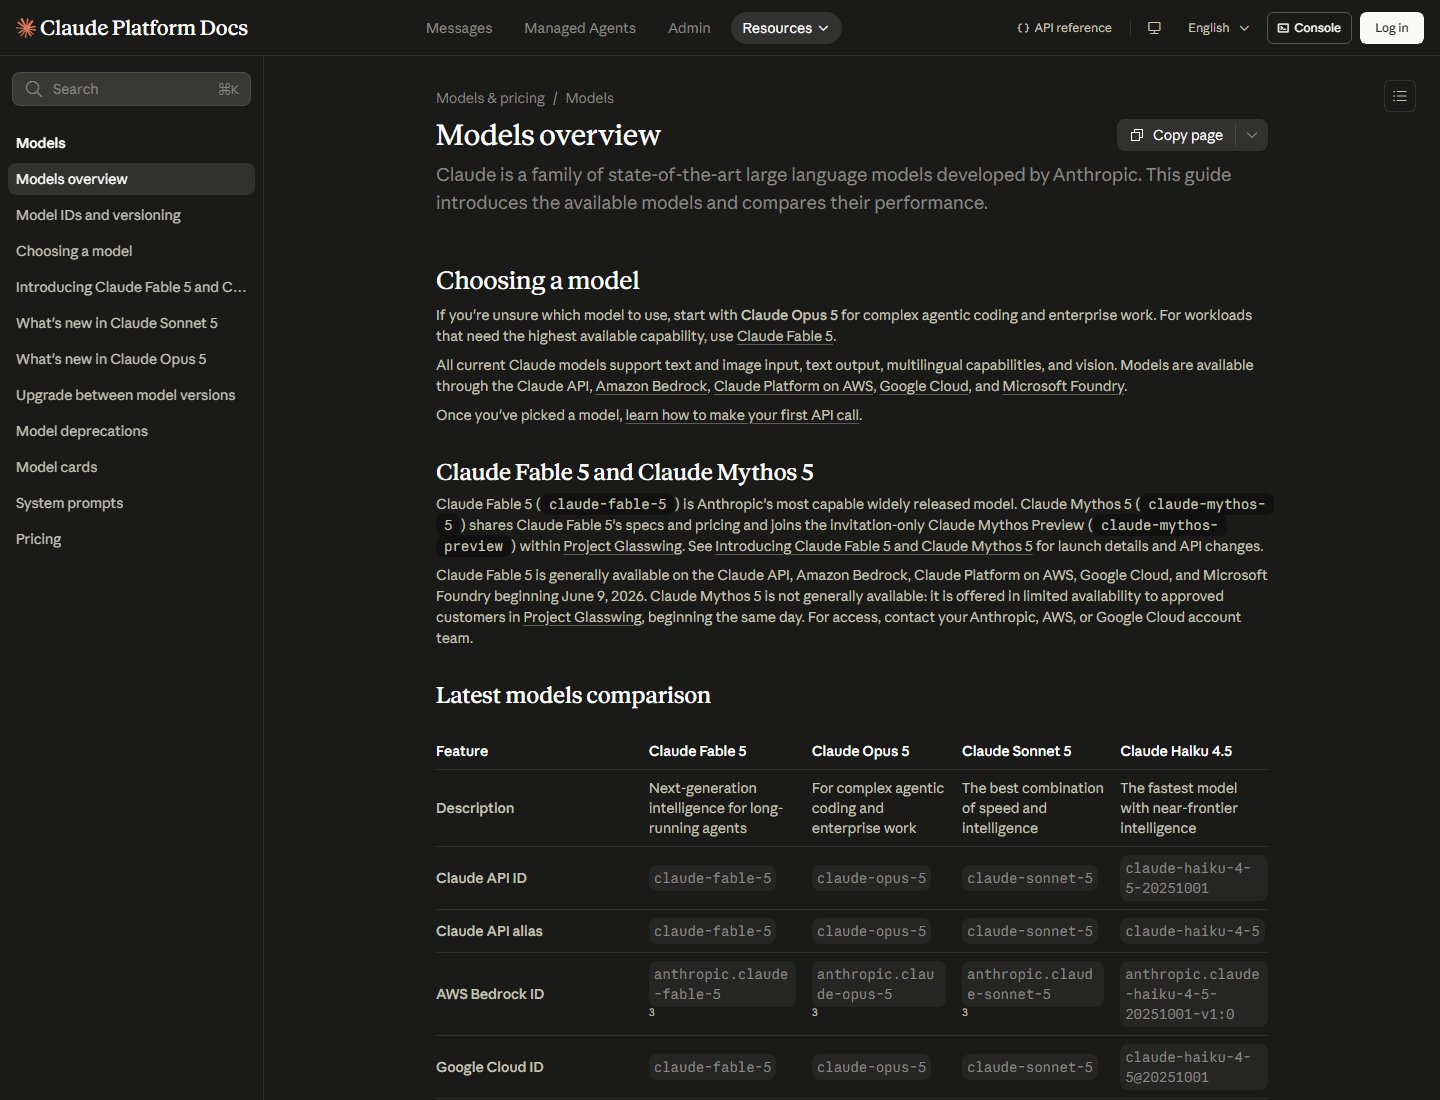This screenshot has height=1100, width=1440.
Task: Follow the Microsoft Foundry link
Action: point(1063,386)
